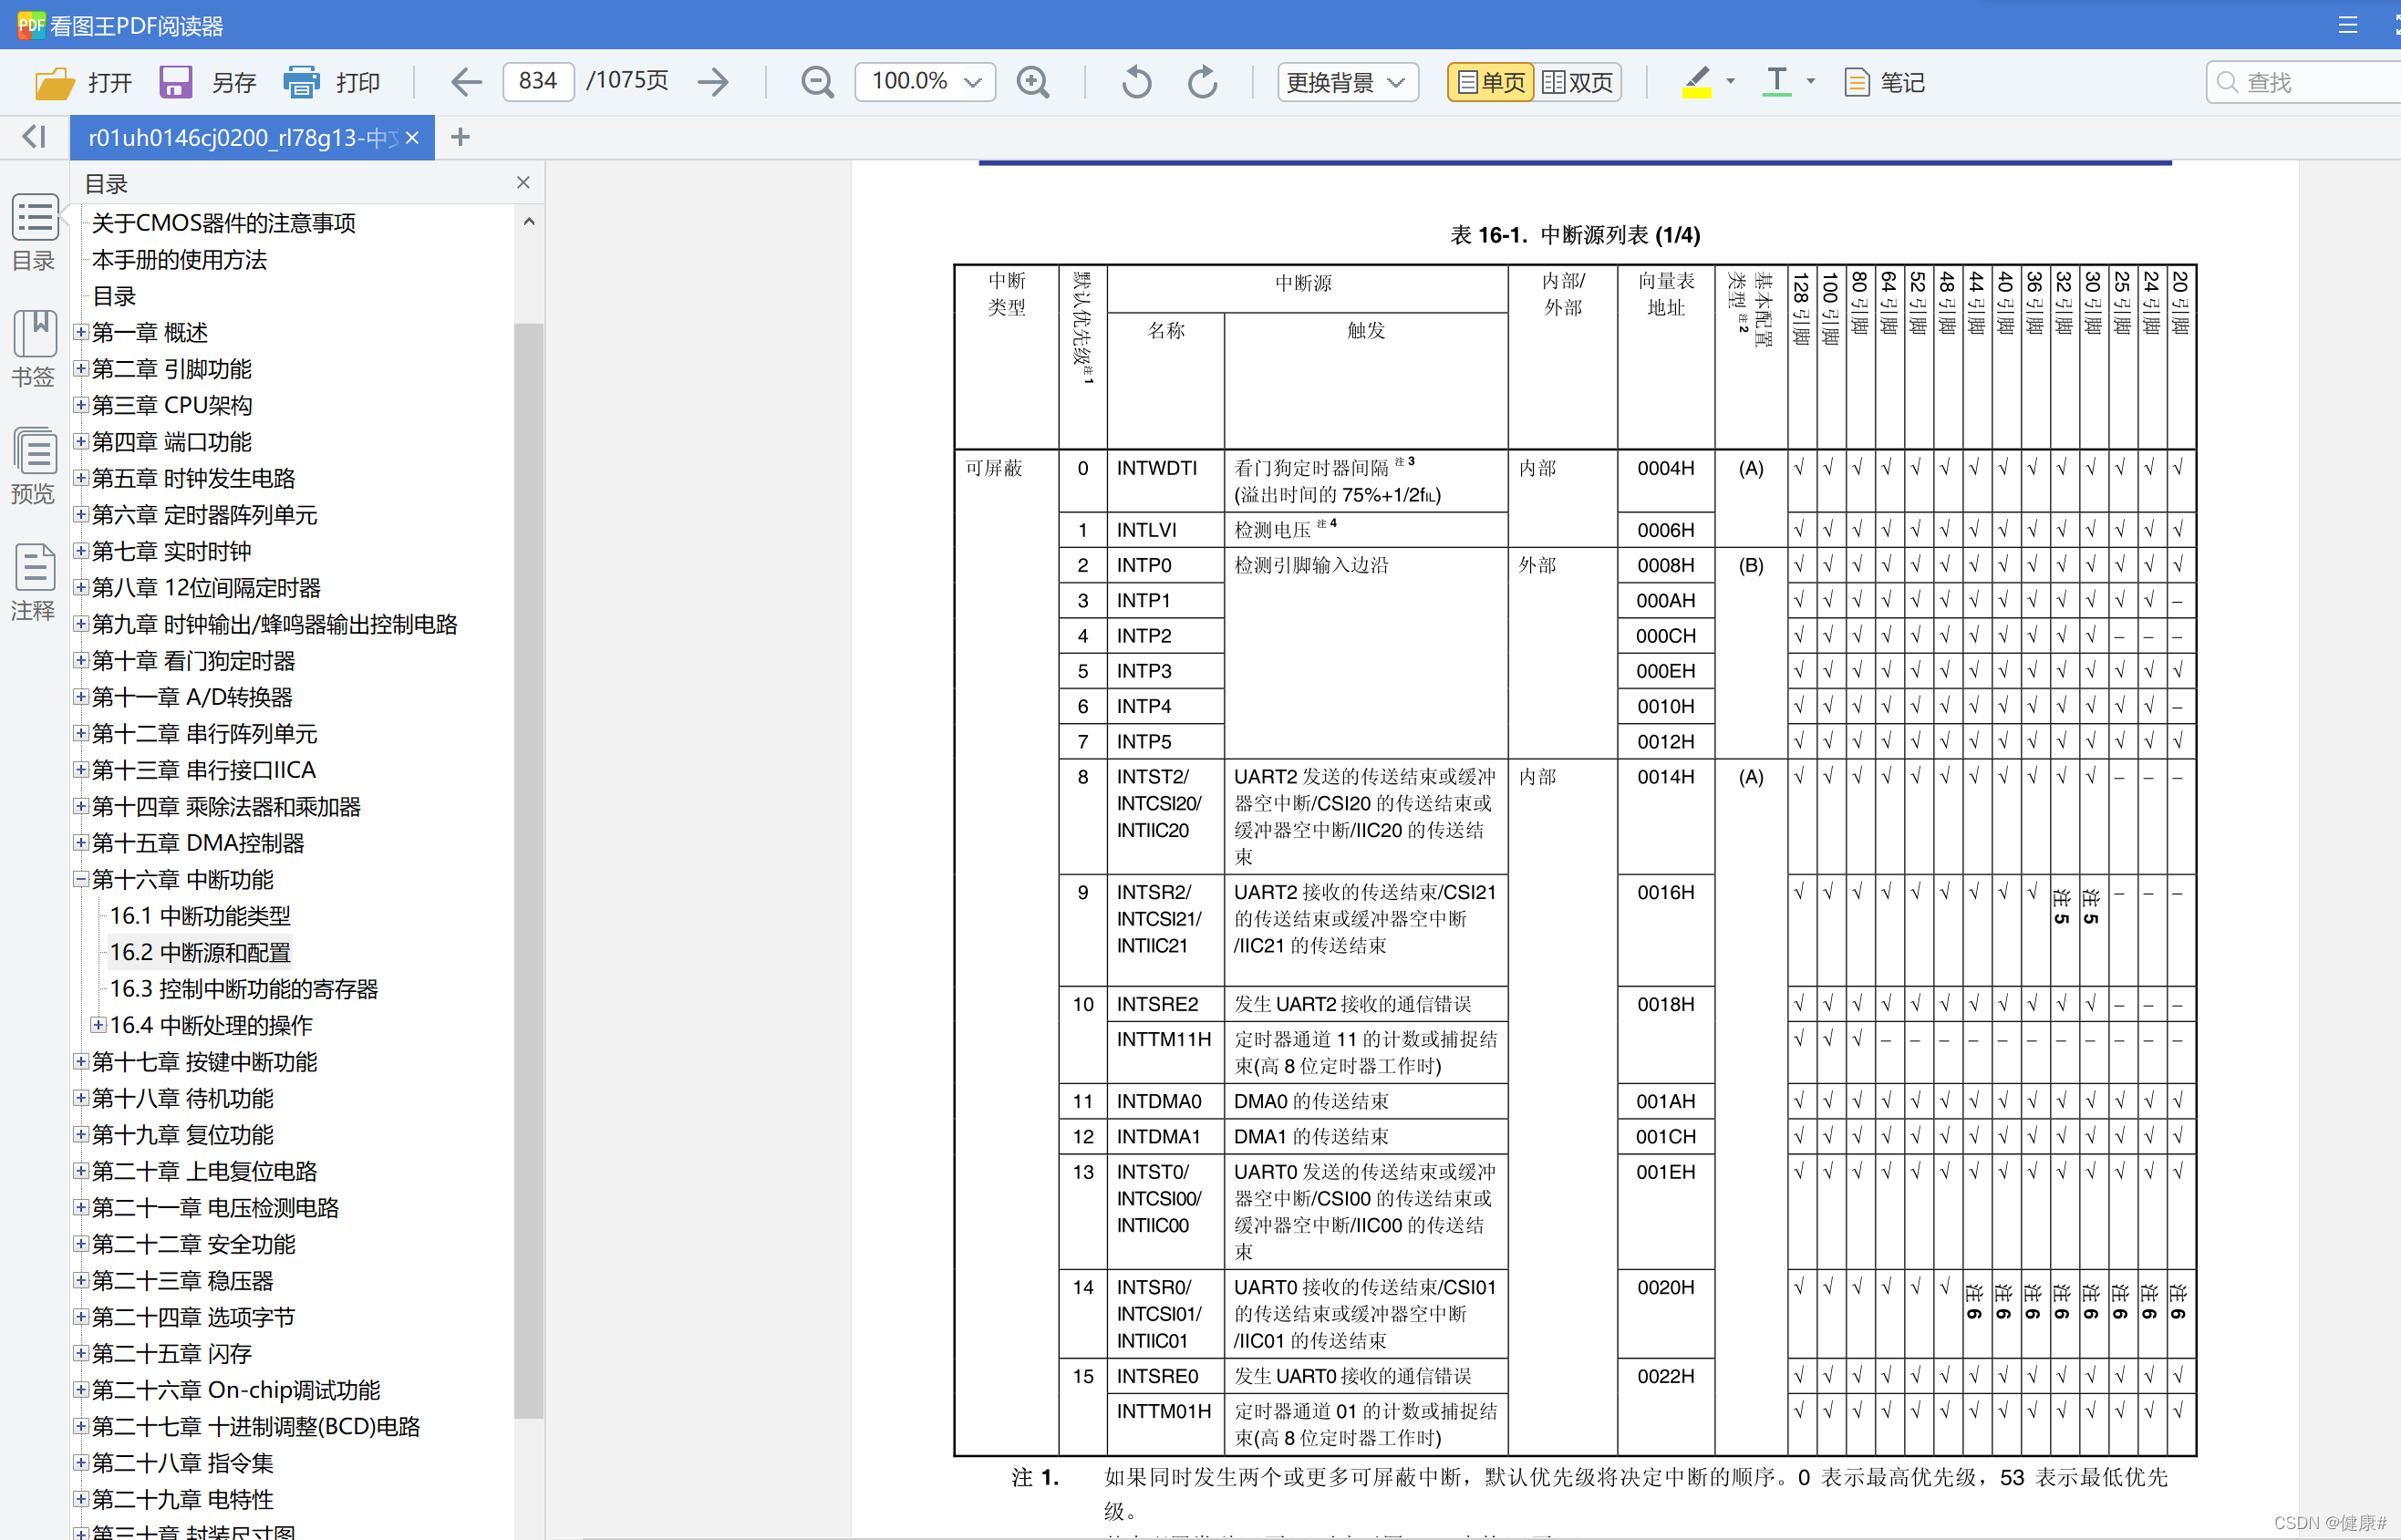Click the Notes button
This screenshot has width=2401, height=1540.
pyautogui.click(x=1884, y=82)
